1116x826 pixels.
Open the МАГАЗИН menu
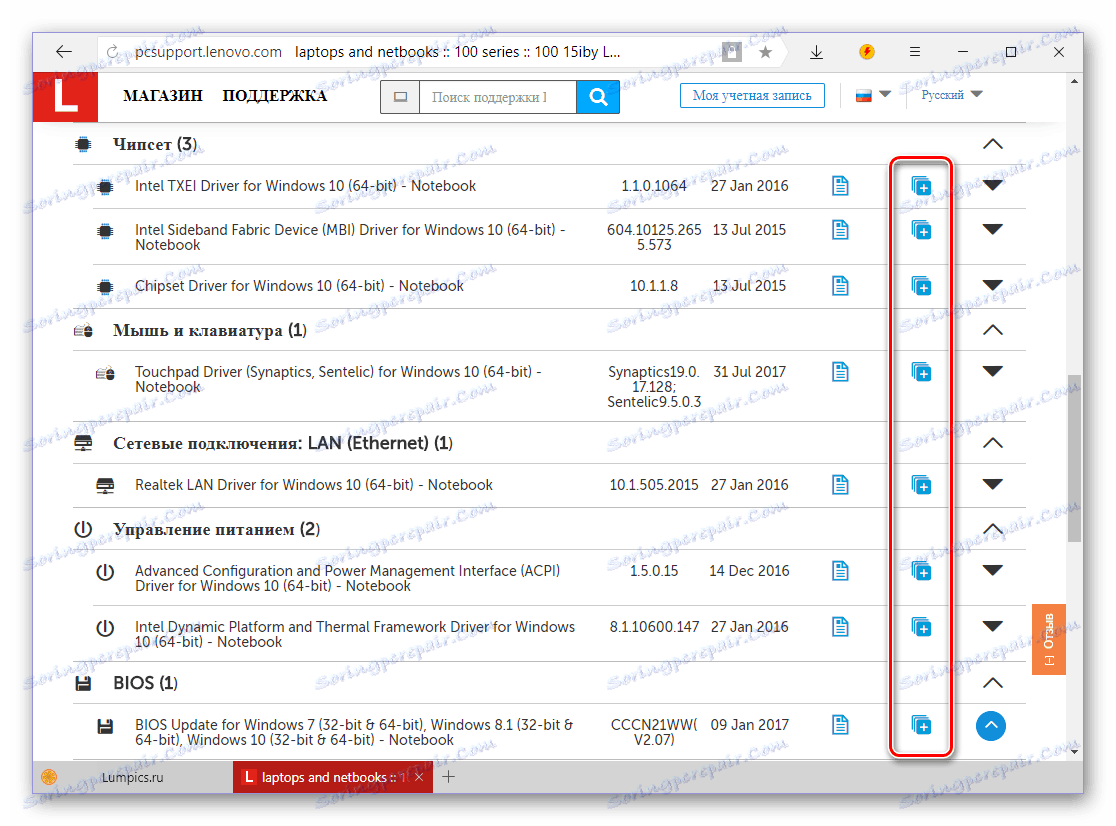pos(162,95)
